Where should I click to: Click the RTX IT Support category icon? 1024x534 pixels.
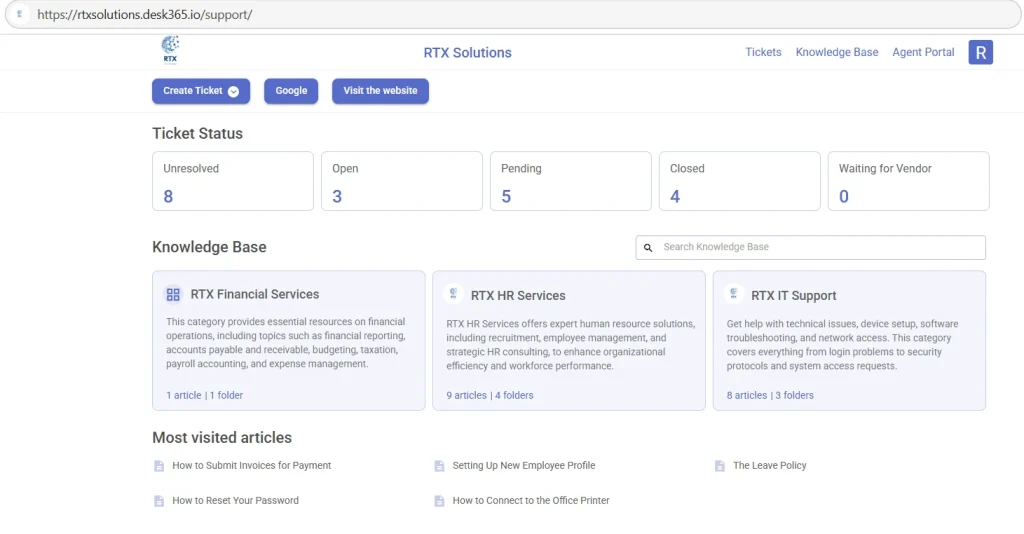733,294
